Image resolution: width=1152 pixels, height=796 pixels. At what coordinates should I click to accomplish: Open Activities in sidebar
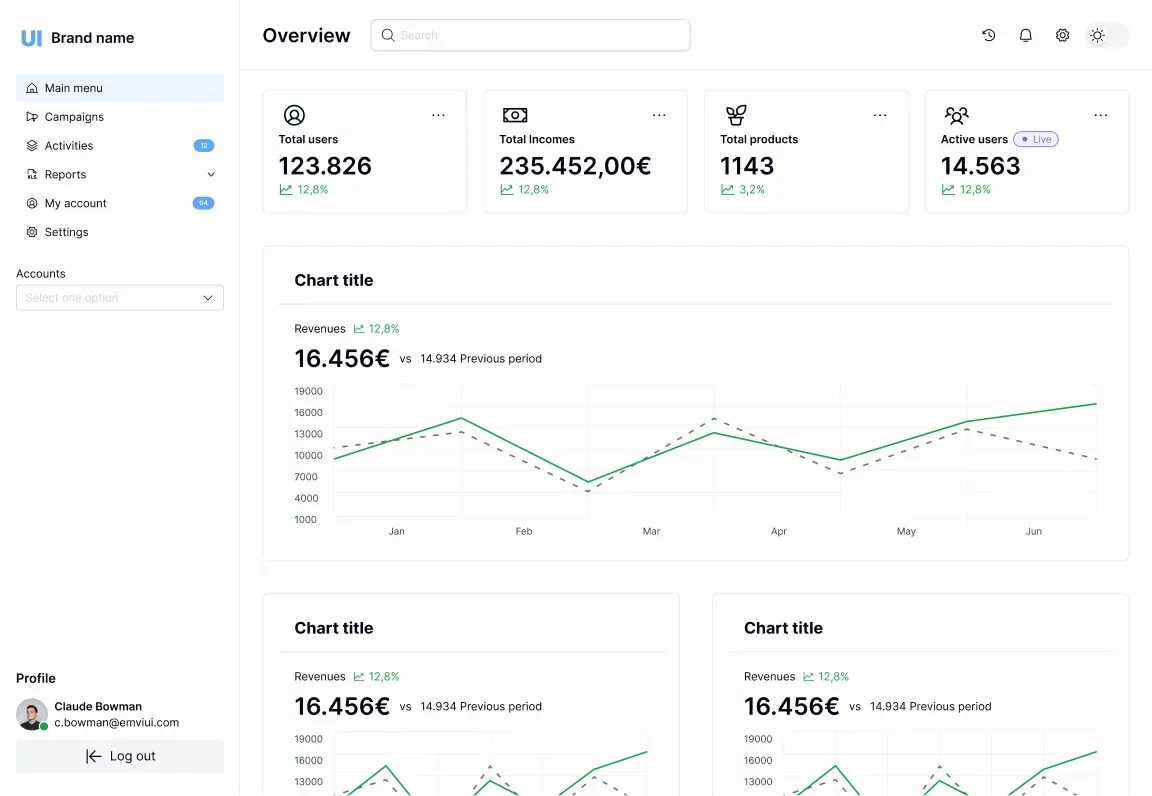point(120,146)
